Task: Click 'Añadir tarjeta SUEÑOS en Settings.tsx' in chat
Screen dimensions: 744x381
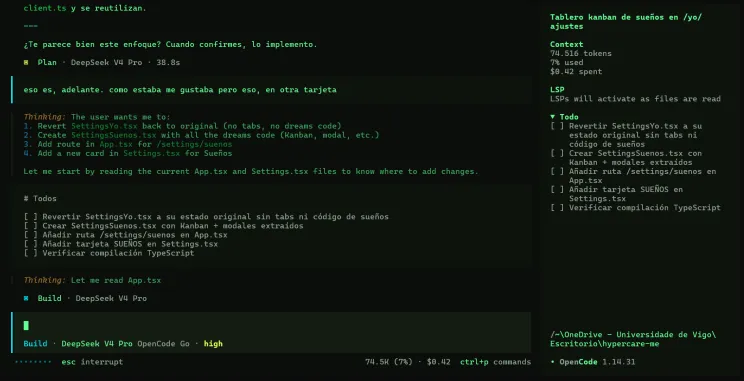Action: pyautogui.click(x=130, y=244)
